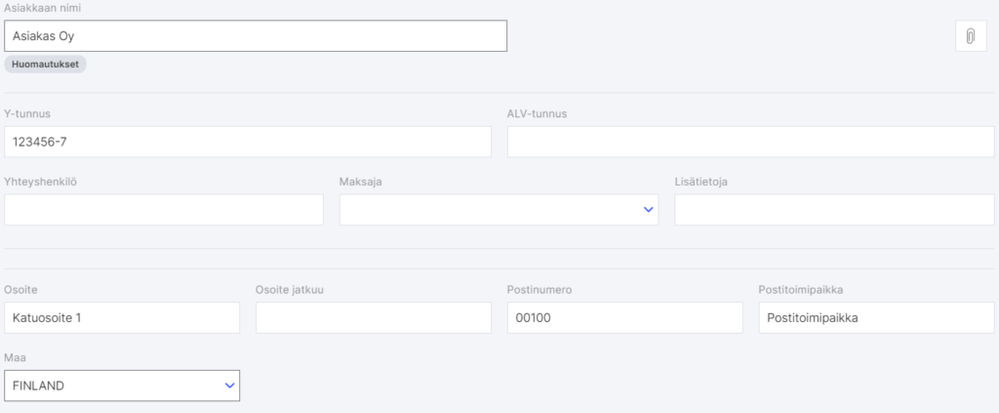Screen dimensions: 999x413
Task: Open the Maa country dropdown showing FINLAND
Action: 122,386
